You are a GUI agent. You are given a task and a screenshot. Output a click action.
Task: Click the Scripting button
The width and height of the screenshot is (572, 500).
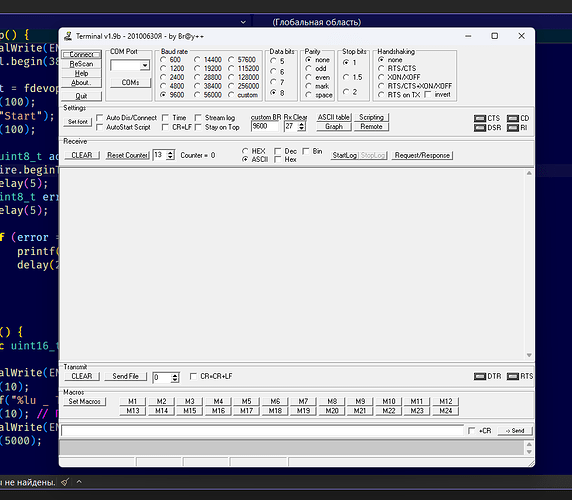click(x=371, y=117)
